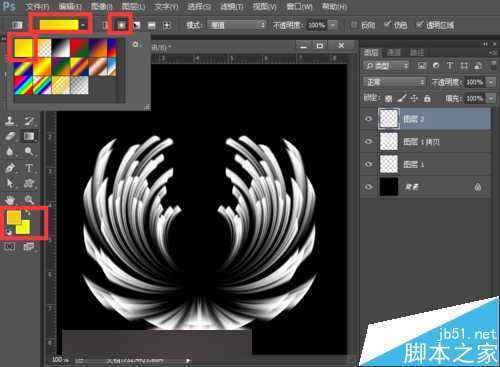The width and height of the screenshot is (500, 367).
Task: Open the tool preset picker in options bar
Action: click(17, 25)
